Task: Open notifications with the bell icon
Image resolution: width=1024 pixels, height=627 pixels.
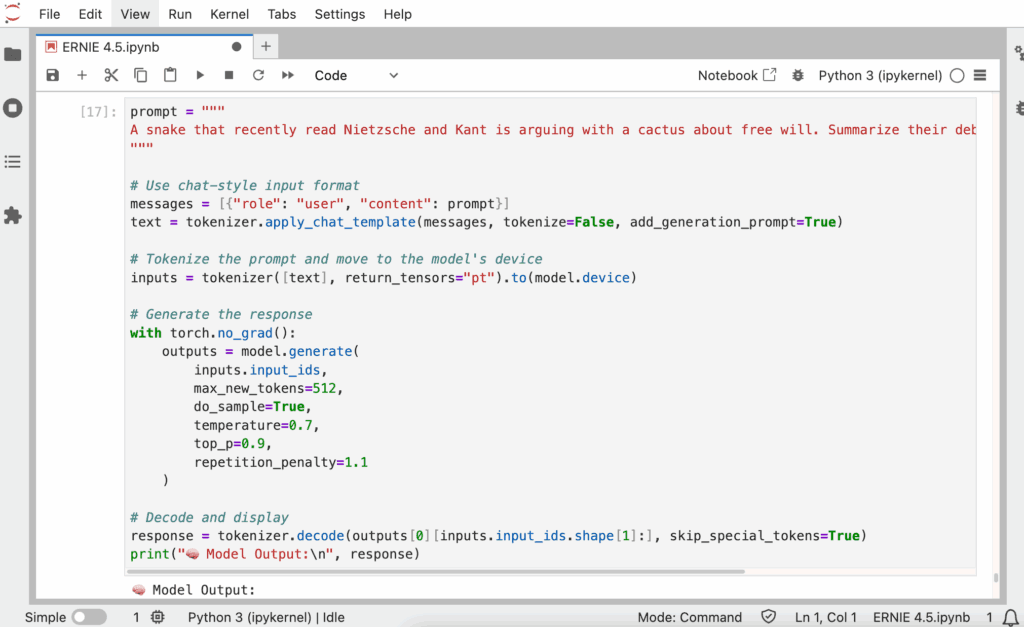Action: pyautogui.click(x=1010, y=617)
